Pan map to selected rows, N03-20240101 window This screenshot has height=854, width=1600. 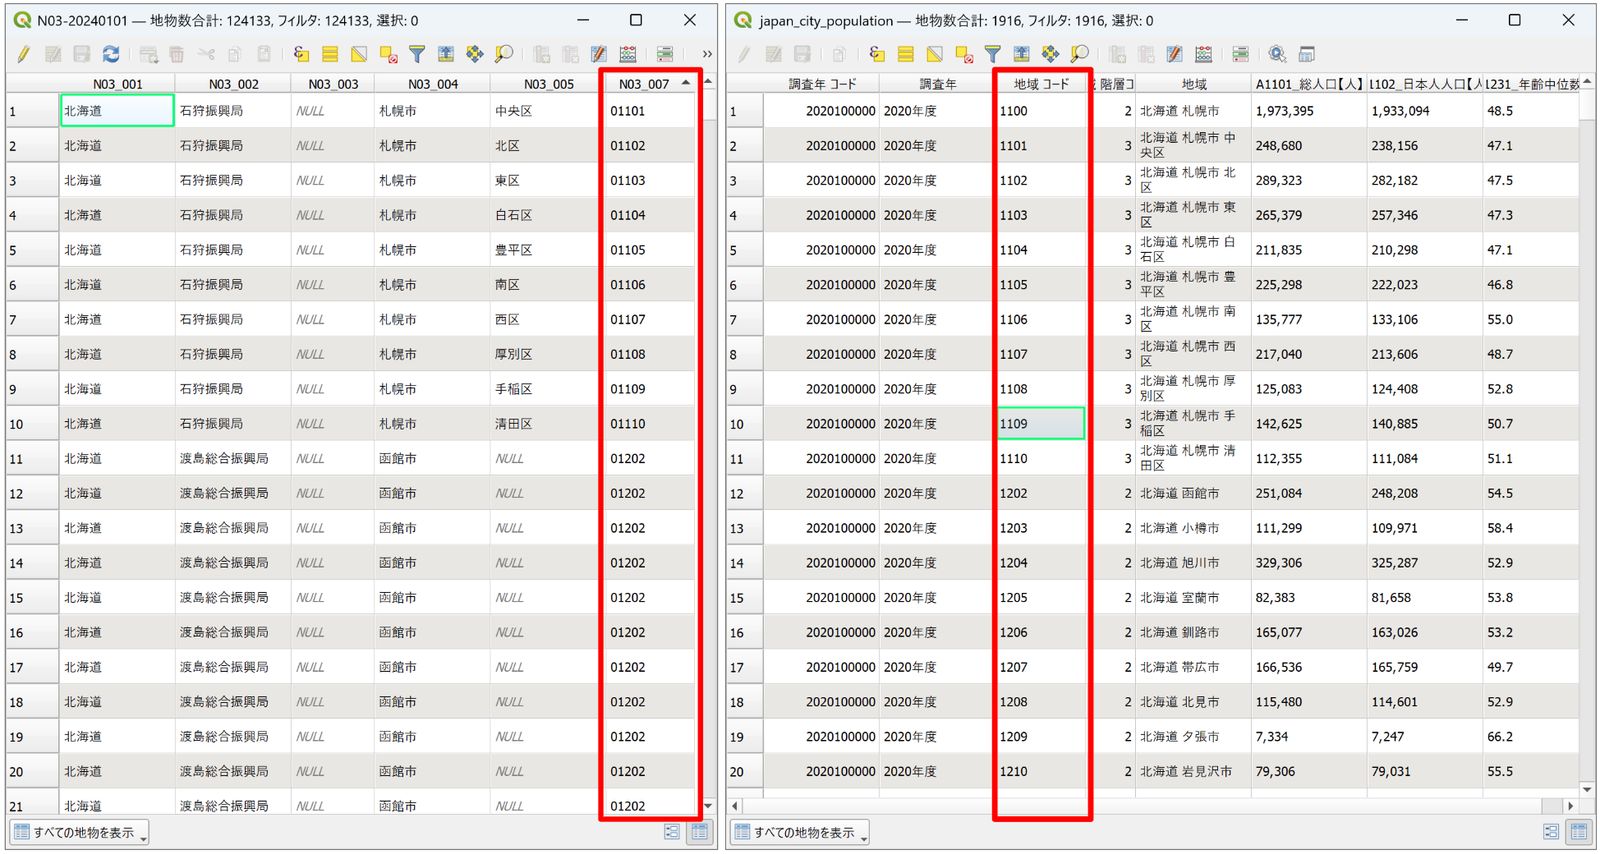pos(475,54)
